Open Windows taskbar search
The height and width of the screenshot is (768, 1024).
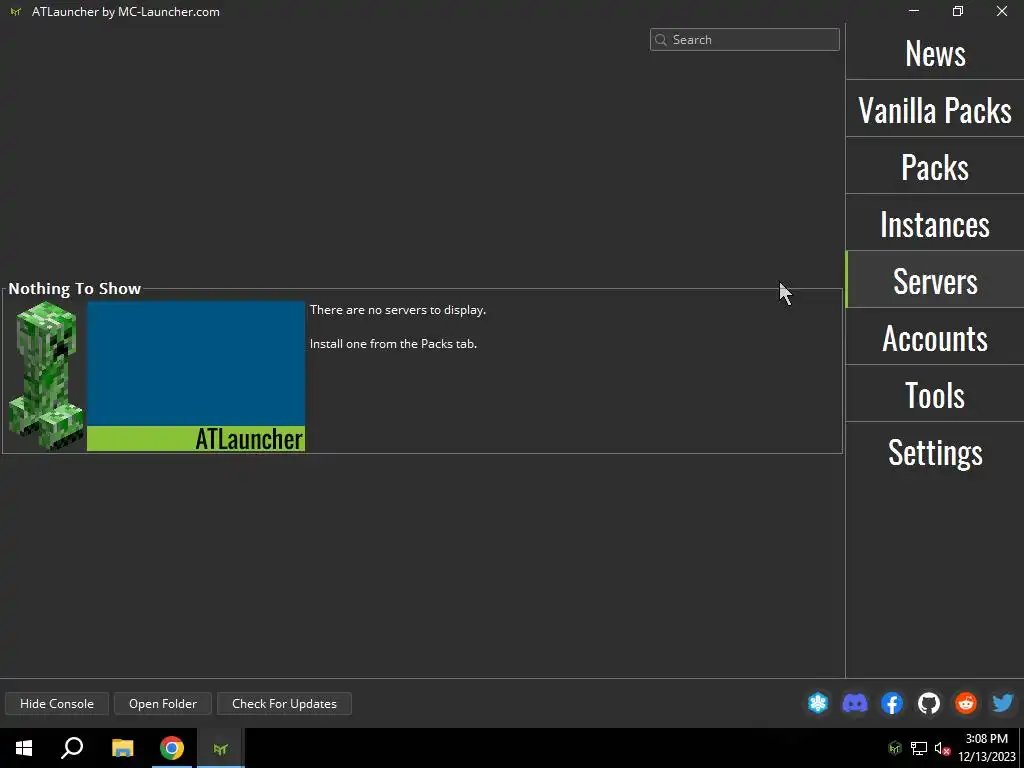point(72,748)
